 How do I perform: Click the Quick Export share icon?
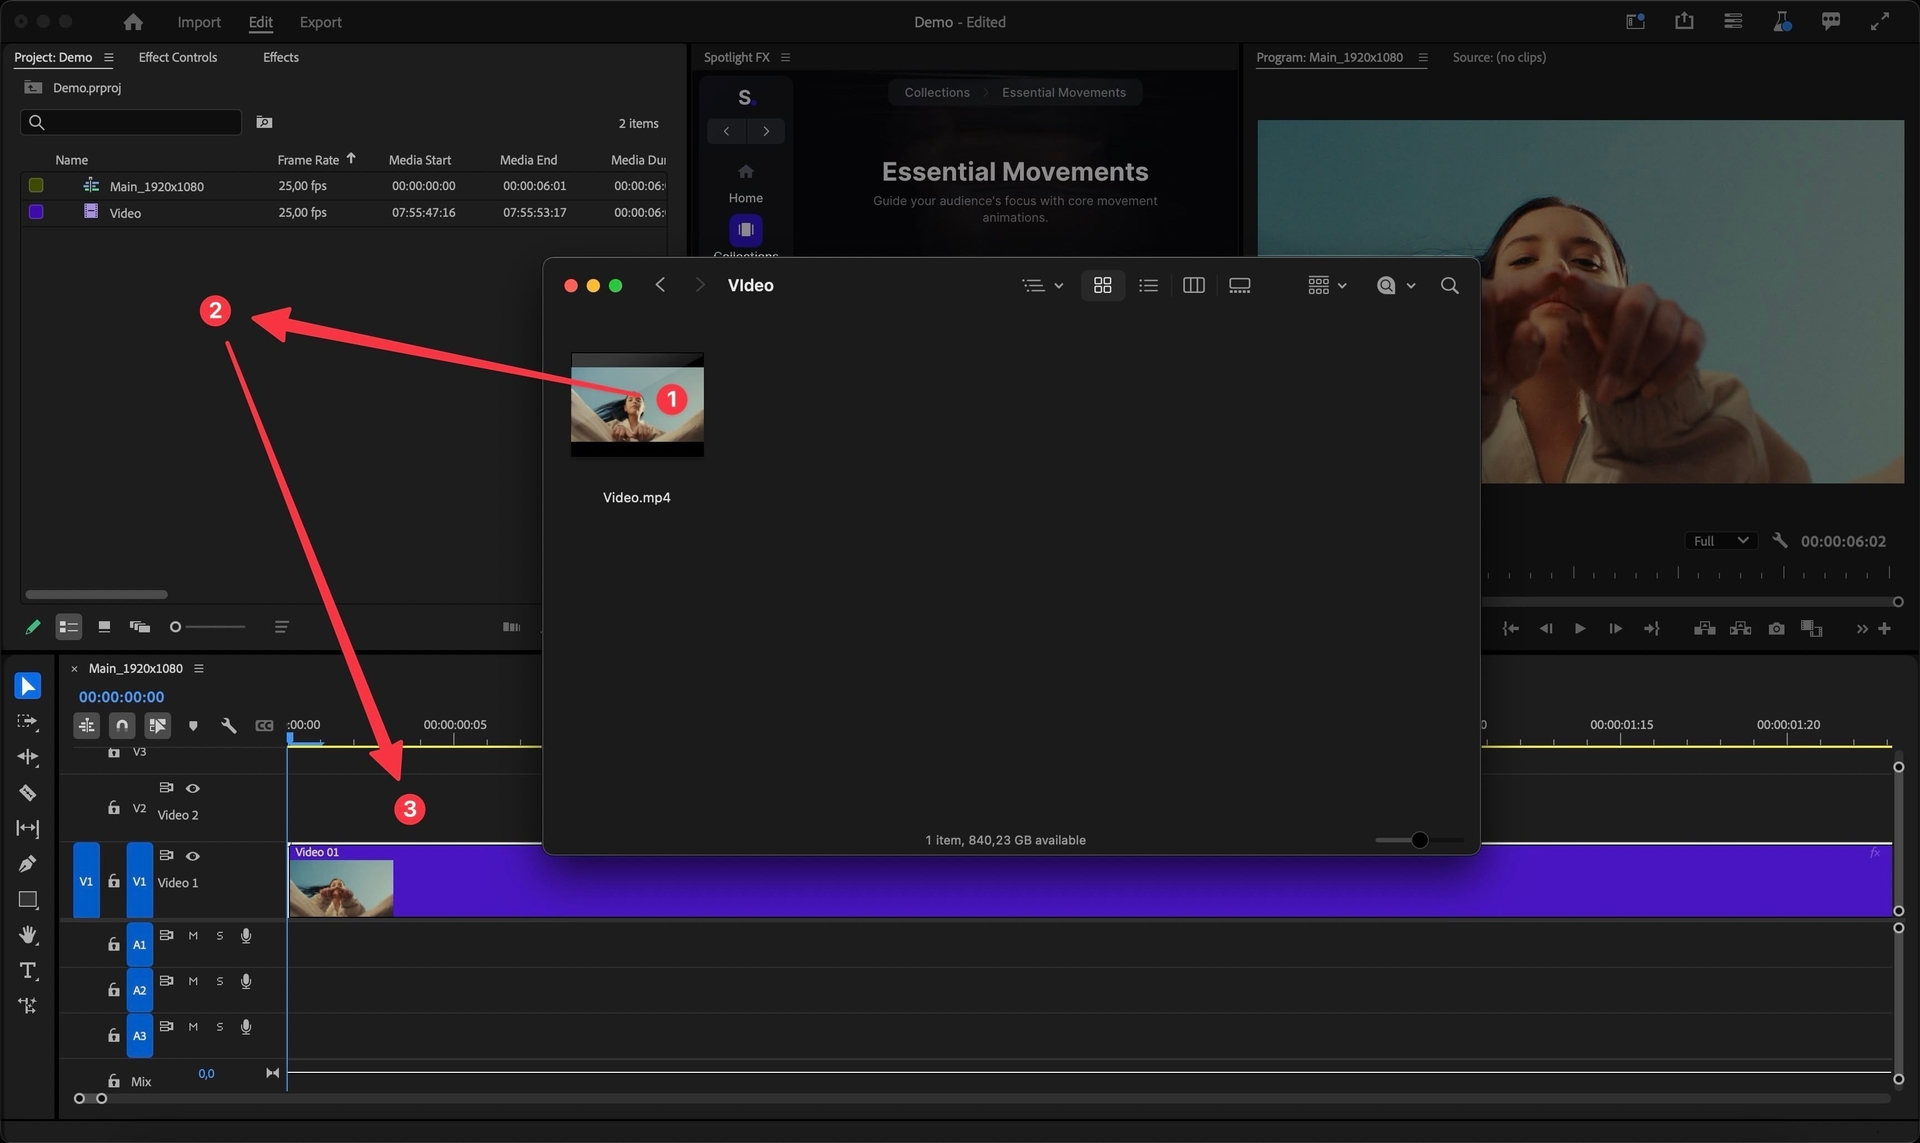click(1684, 21)
